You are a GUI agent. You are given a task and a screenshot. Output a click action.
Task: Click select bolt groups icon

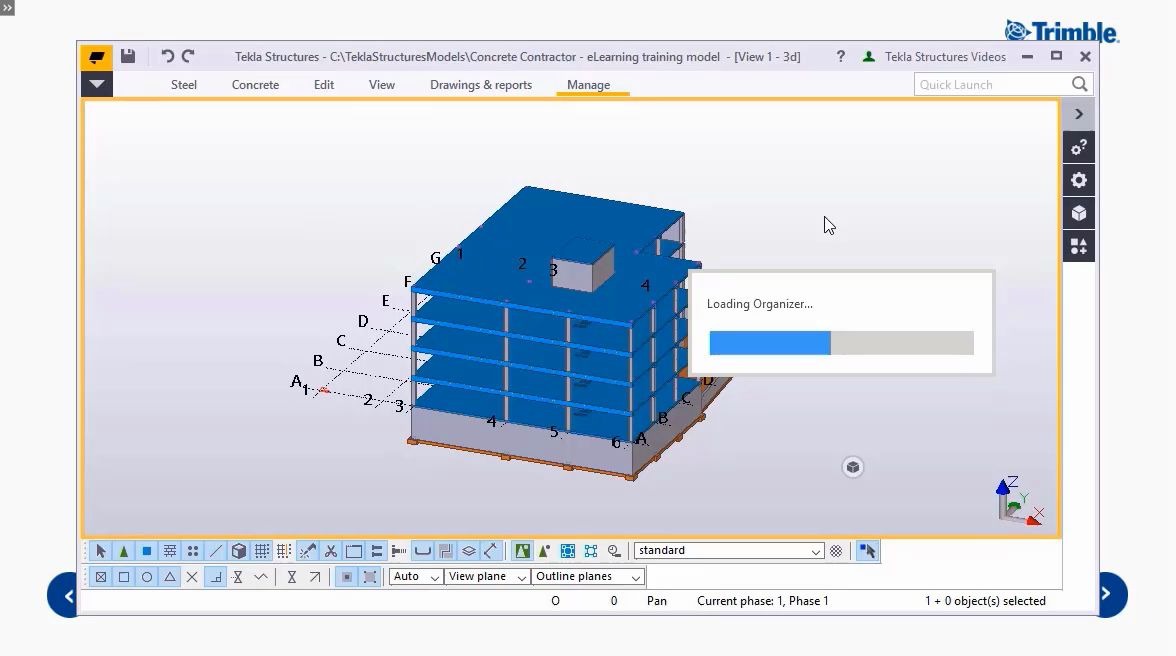(x=376, y=551)
